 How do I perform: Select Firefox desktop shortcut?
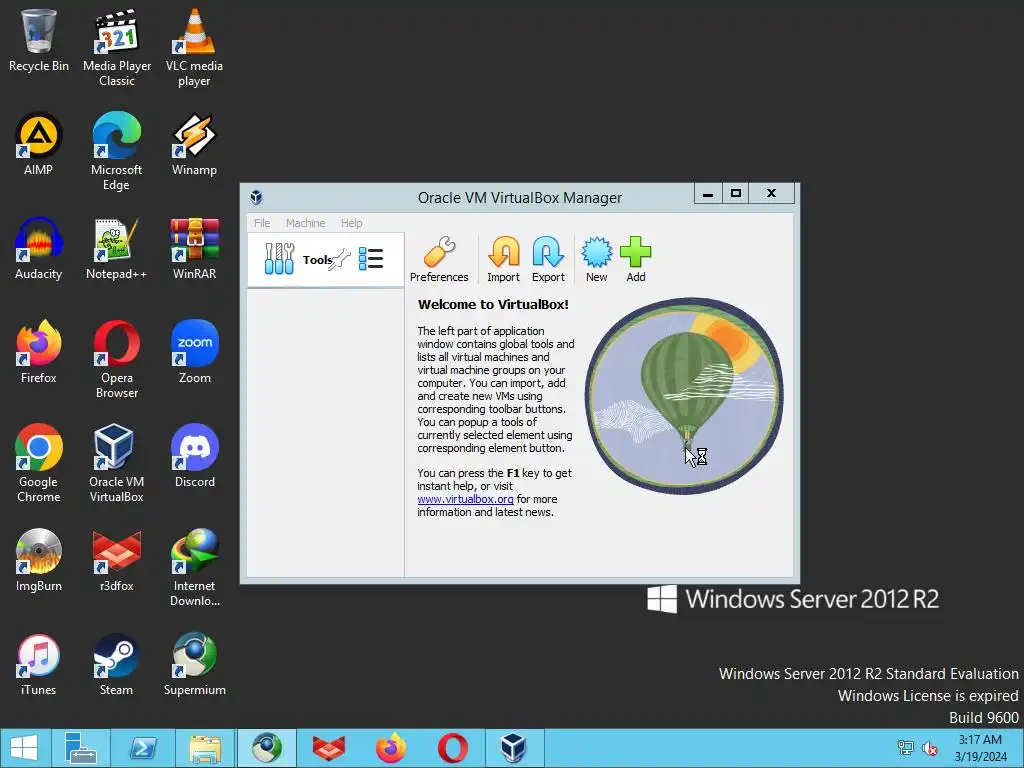[39, 353]
